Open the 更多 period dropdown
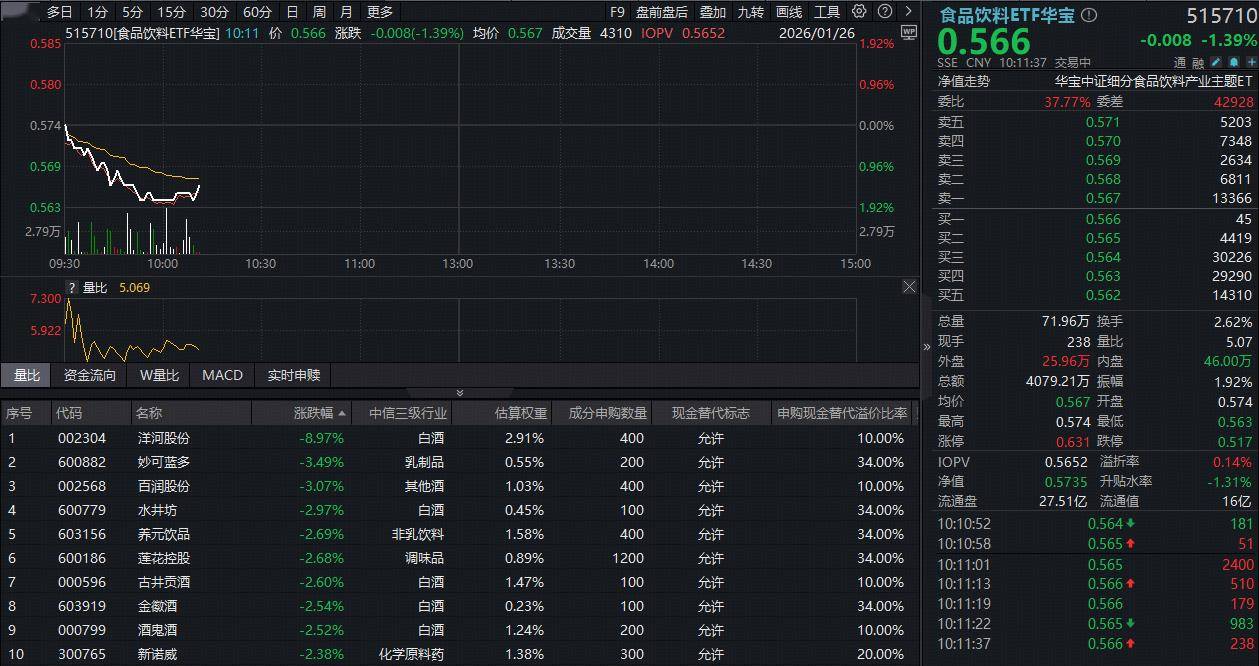1259x666 pixels. (380, 12)
